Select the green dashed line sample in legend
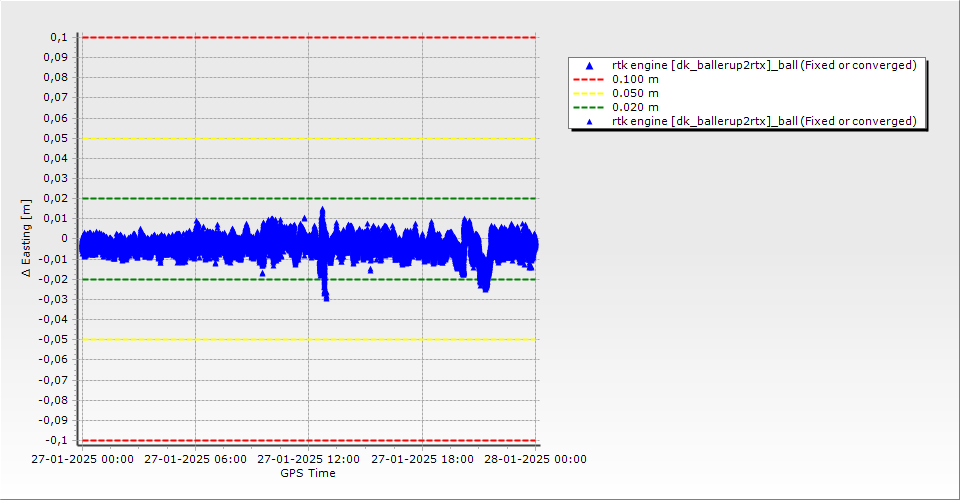This screenshot has height=500, width=960. click(x=588, y=108)
